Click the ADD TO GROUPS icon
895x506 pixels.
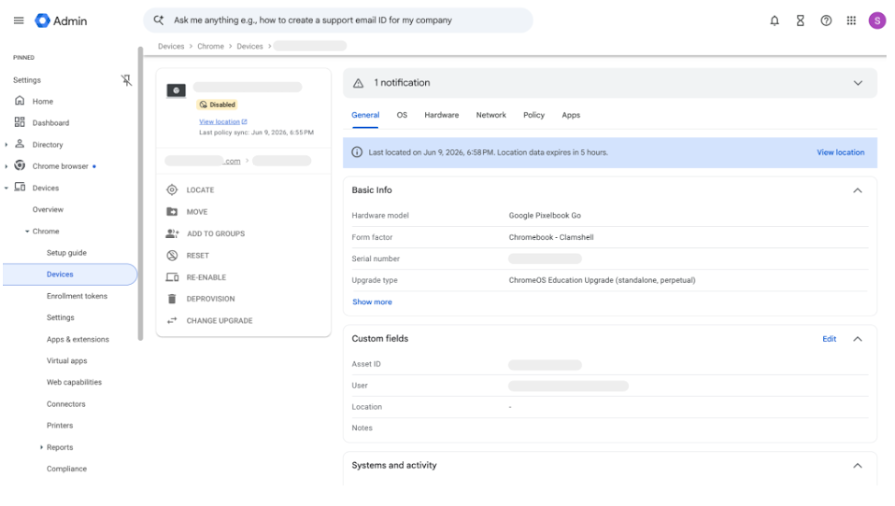pyautogui.click(x=172, y=233)
